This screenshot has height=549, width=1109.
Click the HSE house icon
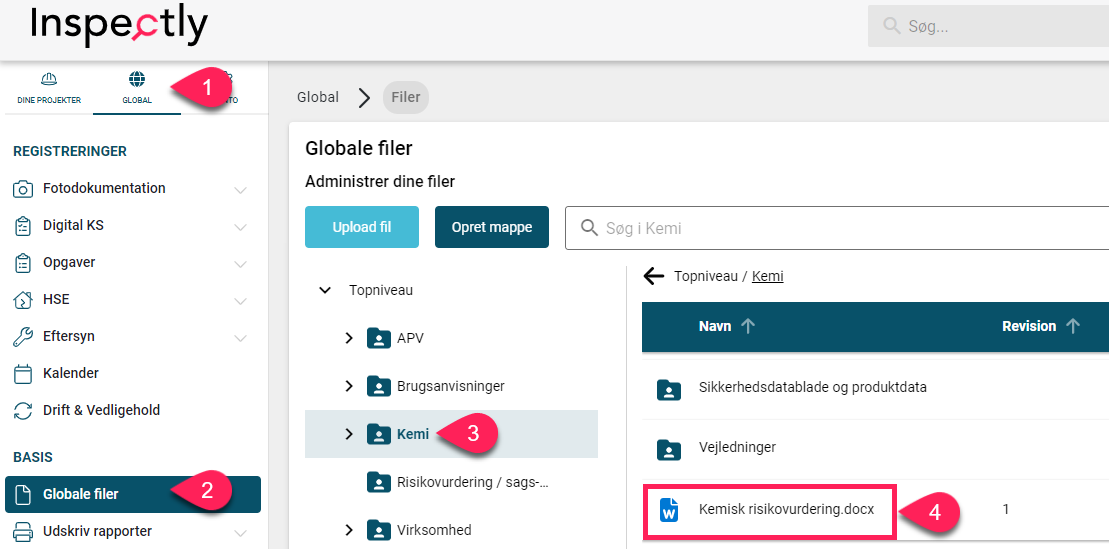(x=23, y=299)
